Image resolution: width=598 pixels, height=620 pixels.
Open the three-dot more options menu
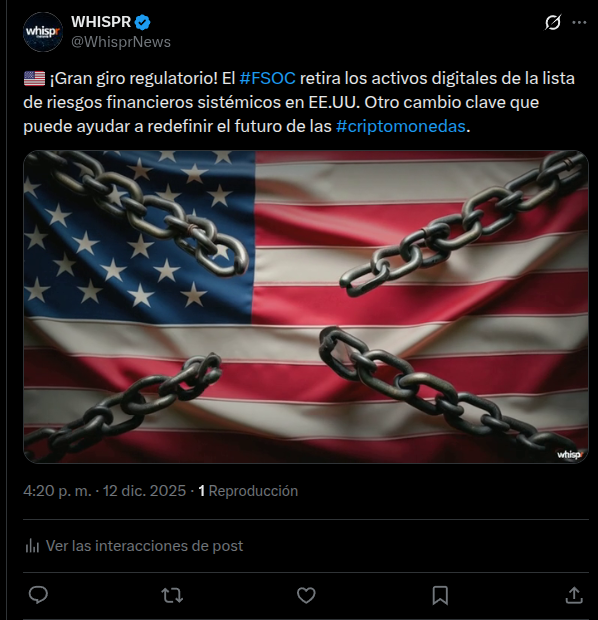coord(579,23)
